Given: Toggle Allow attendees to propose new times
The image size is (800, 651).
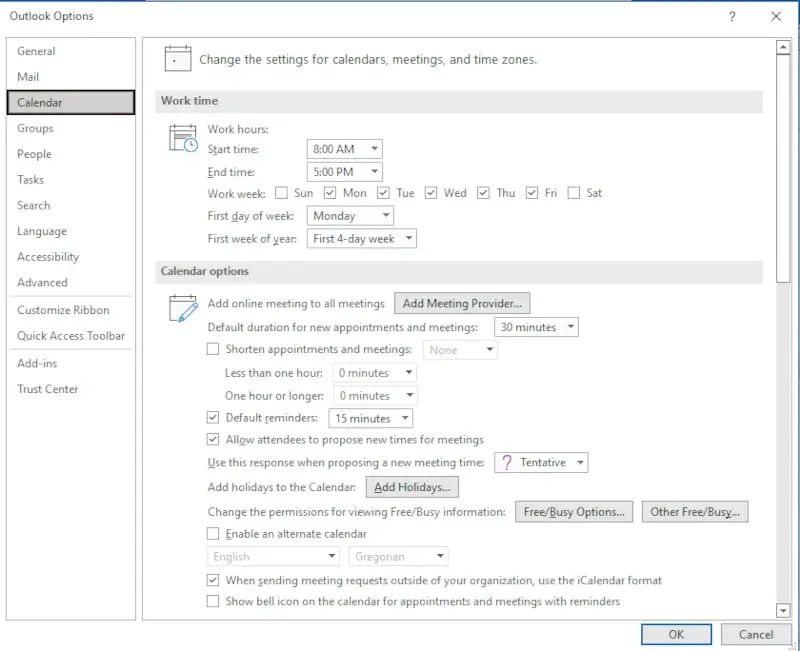Looking at the screenshot, I should [x=213, y=439].
